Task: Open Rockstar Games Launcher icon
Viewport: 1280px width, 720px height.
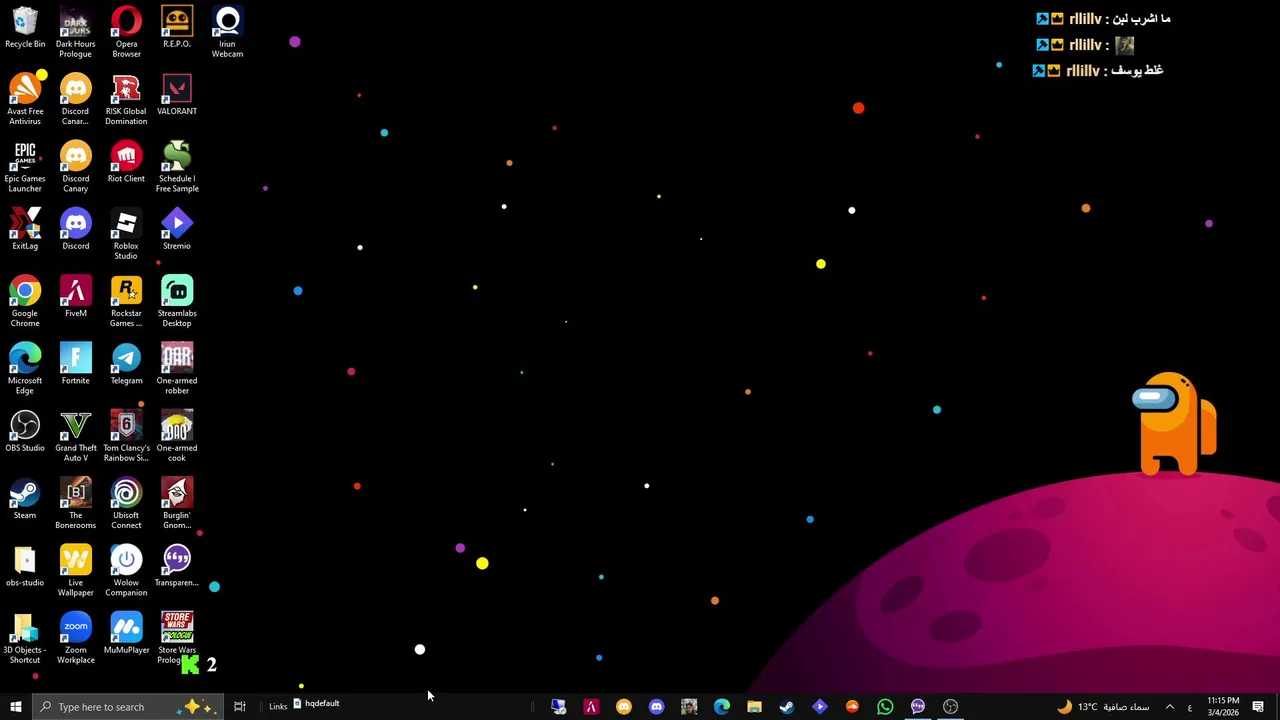Action: 126,302
